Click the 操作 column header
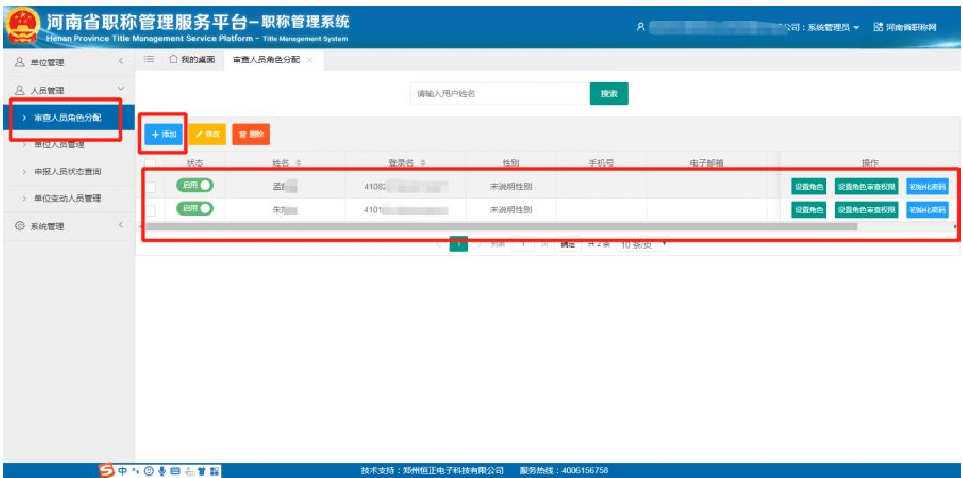This screenshot has height=478, width=963. [870, 163]
